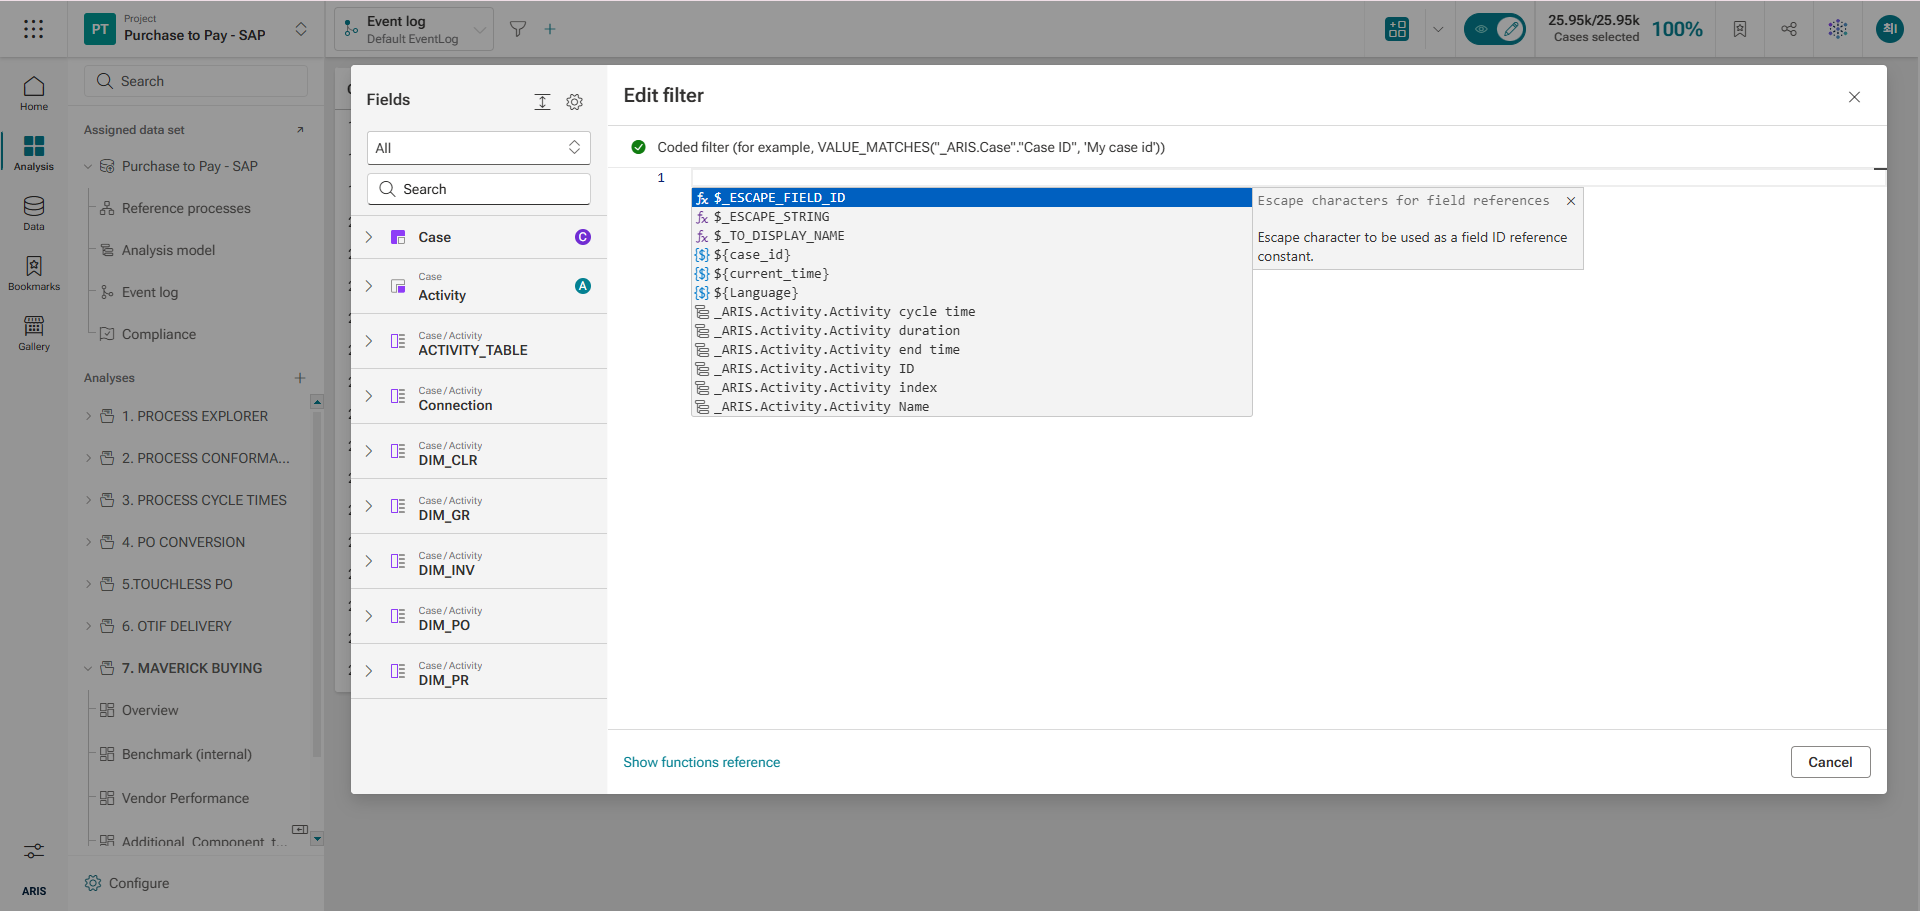Expand the ACTIVITY_TABLE field group
The width and height of the screenshot is (1920, 911).
coord(369,341)
